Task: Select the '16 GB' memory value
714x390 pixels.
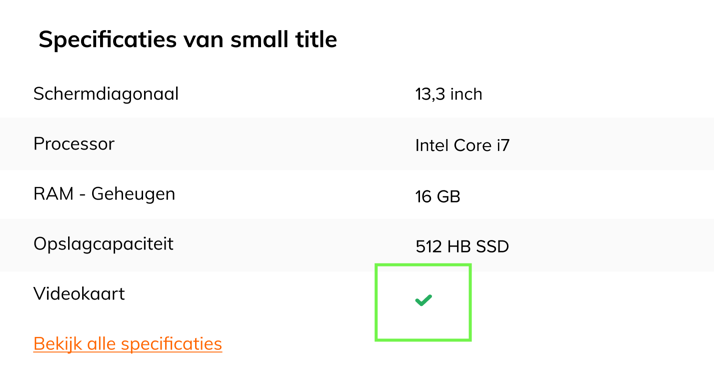Action: [438, 196]
